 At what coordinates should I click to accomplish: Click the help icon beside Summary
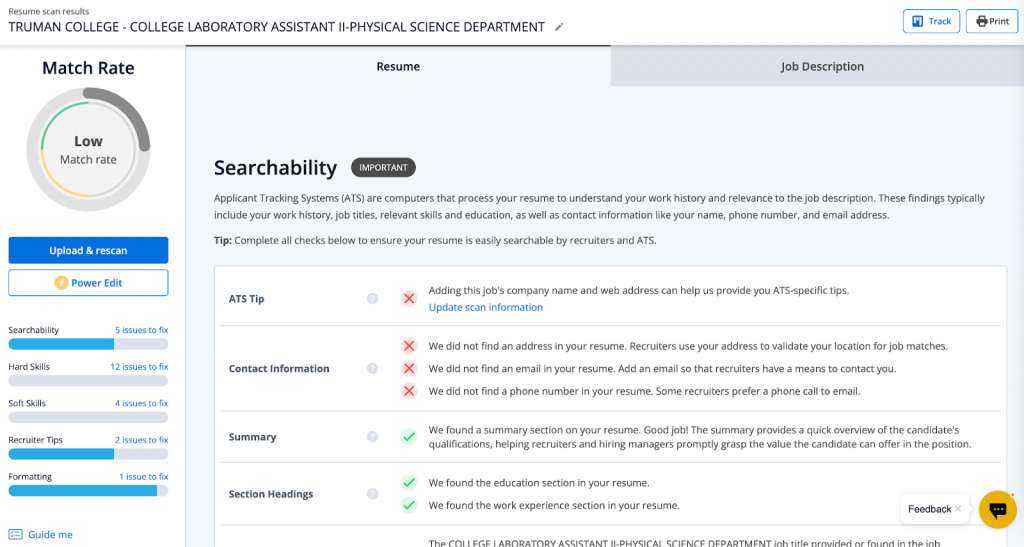(372, 437)
